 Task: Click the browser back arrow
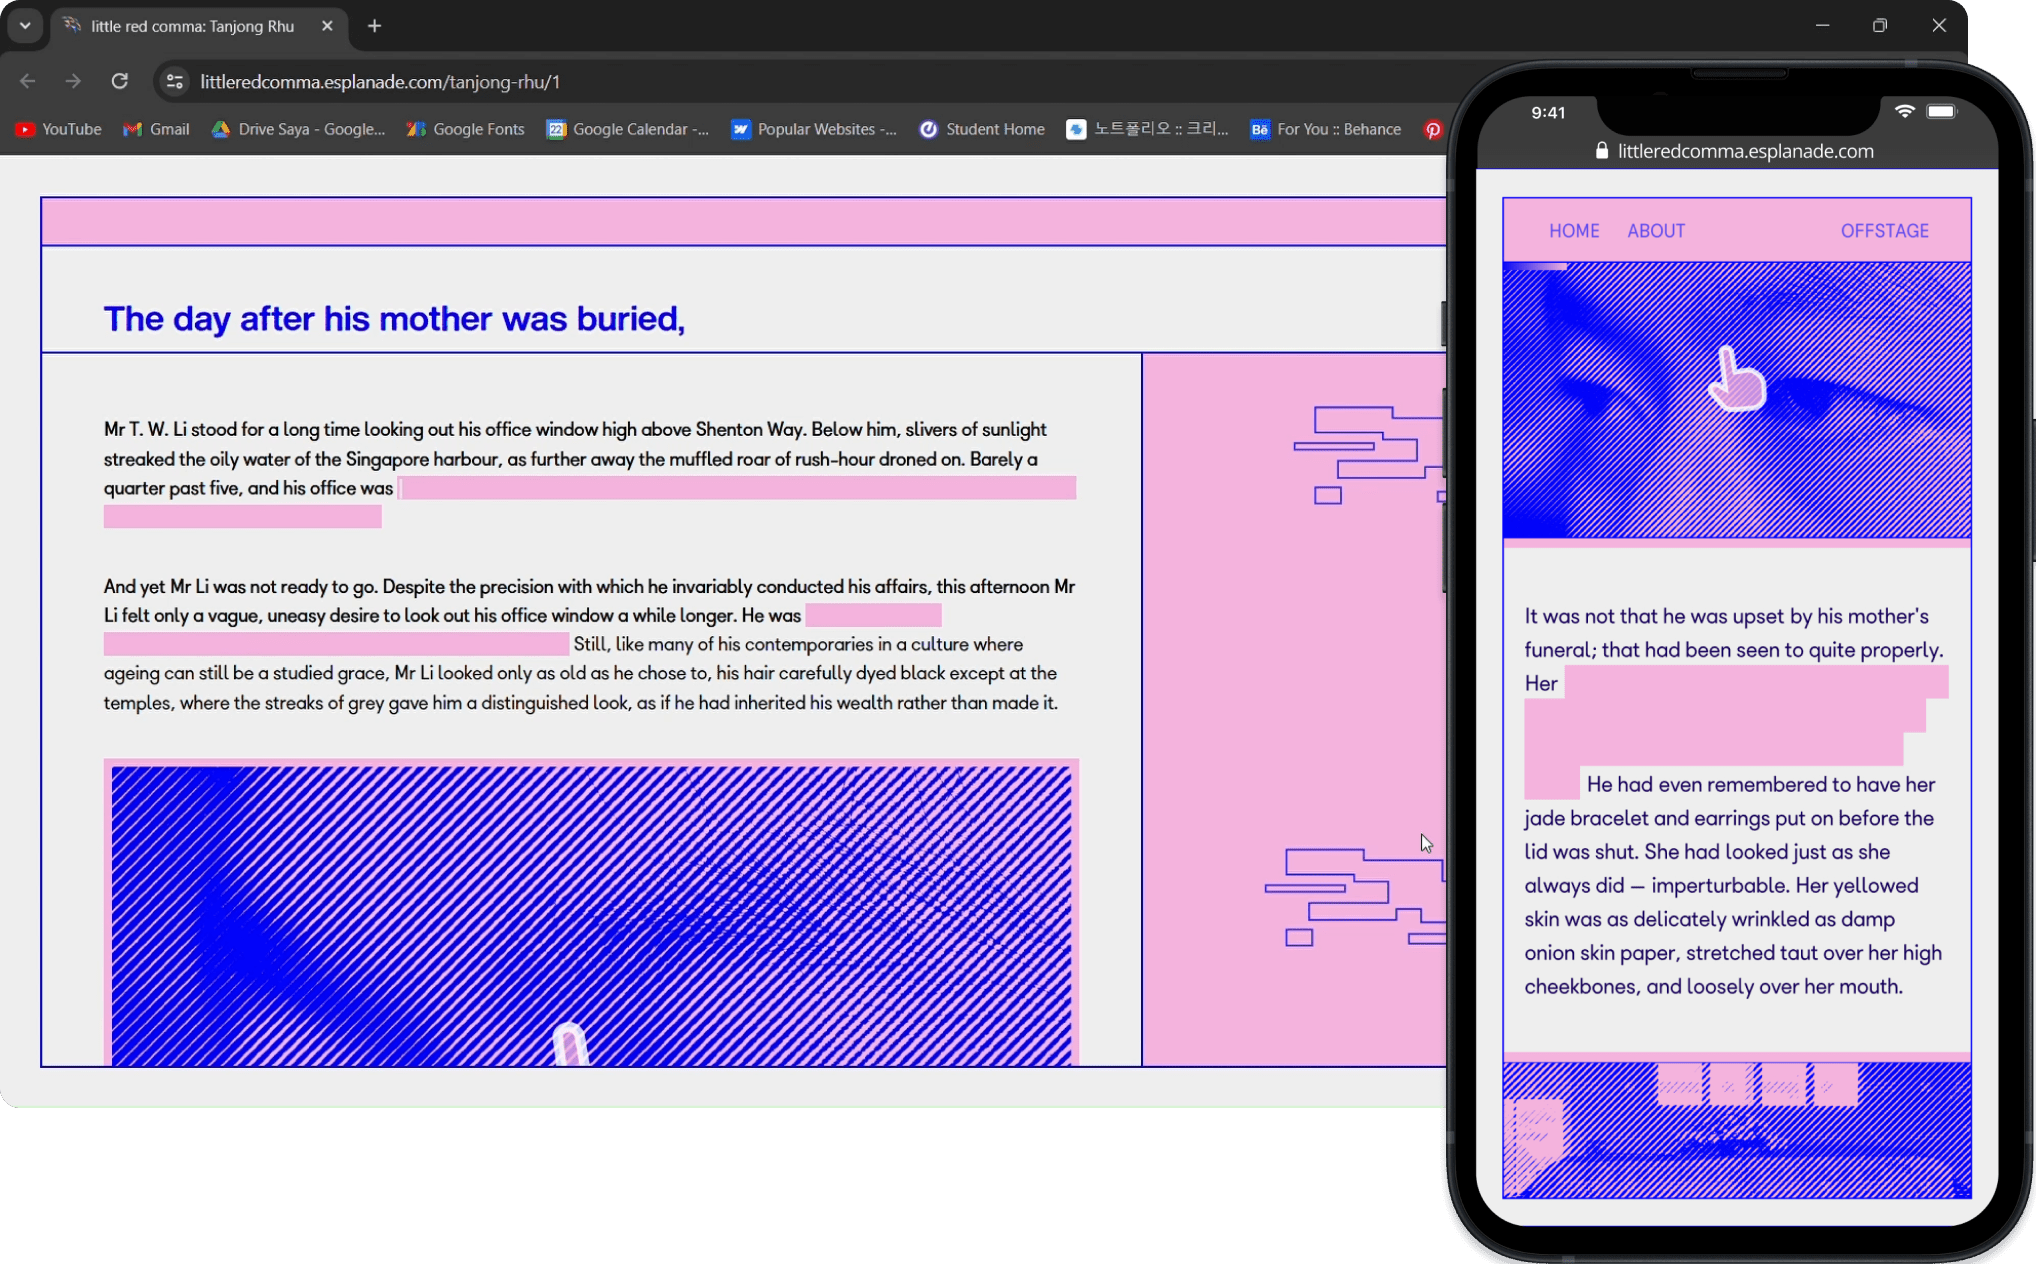click(x=28, y=81)
